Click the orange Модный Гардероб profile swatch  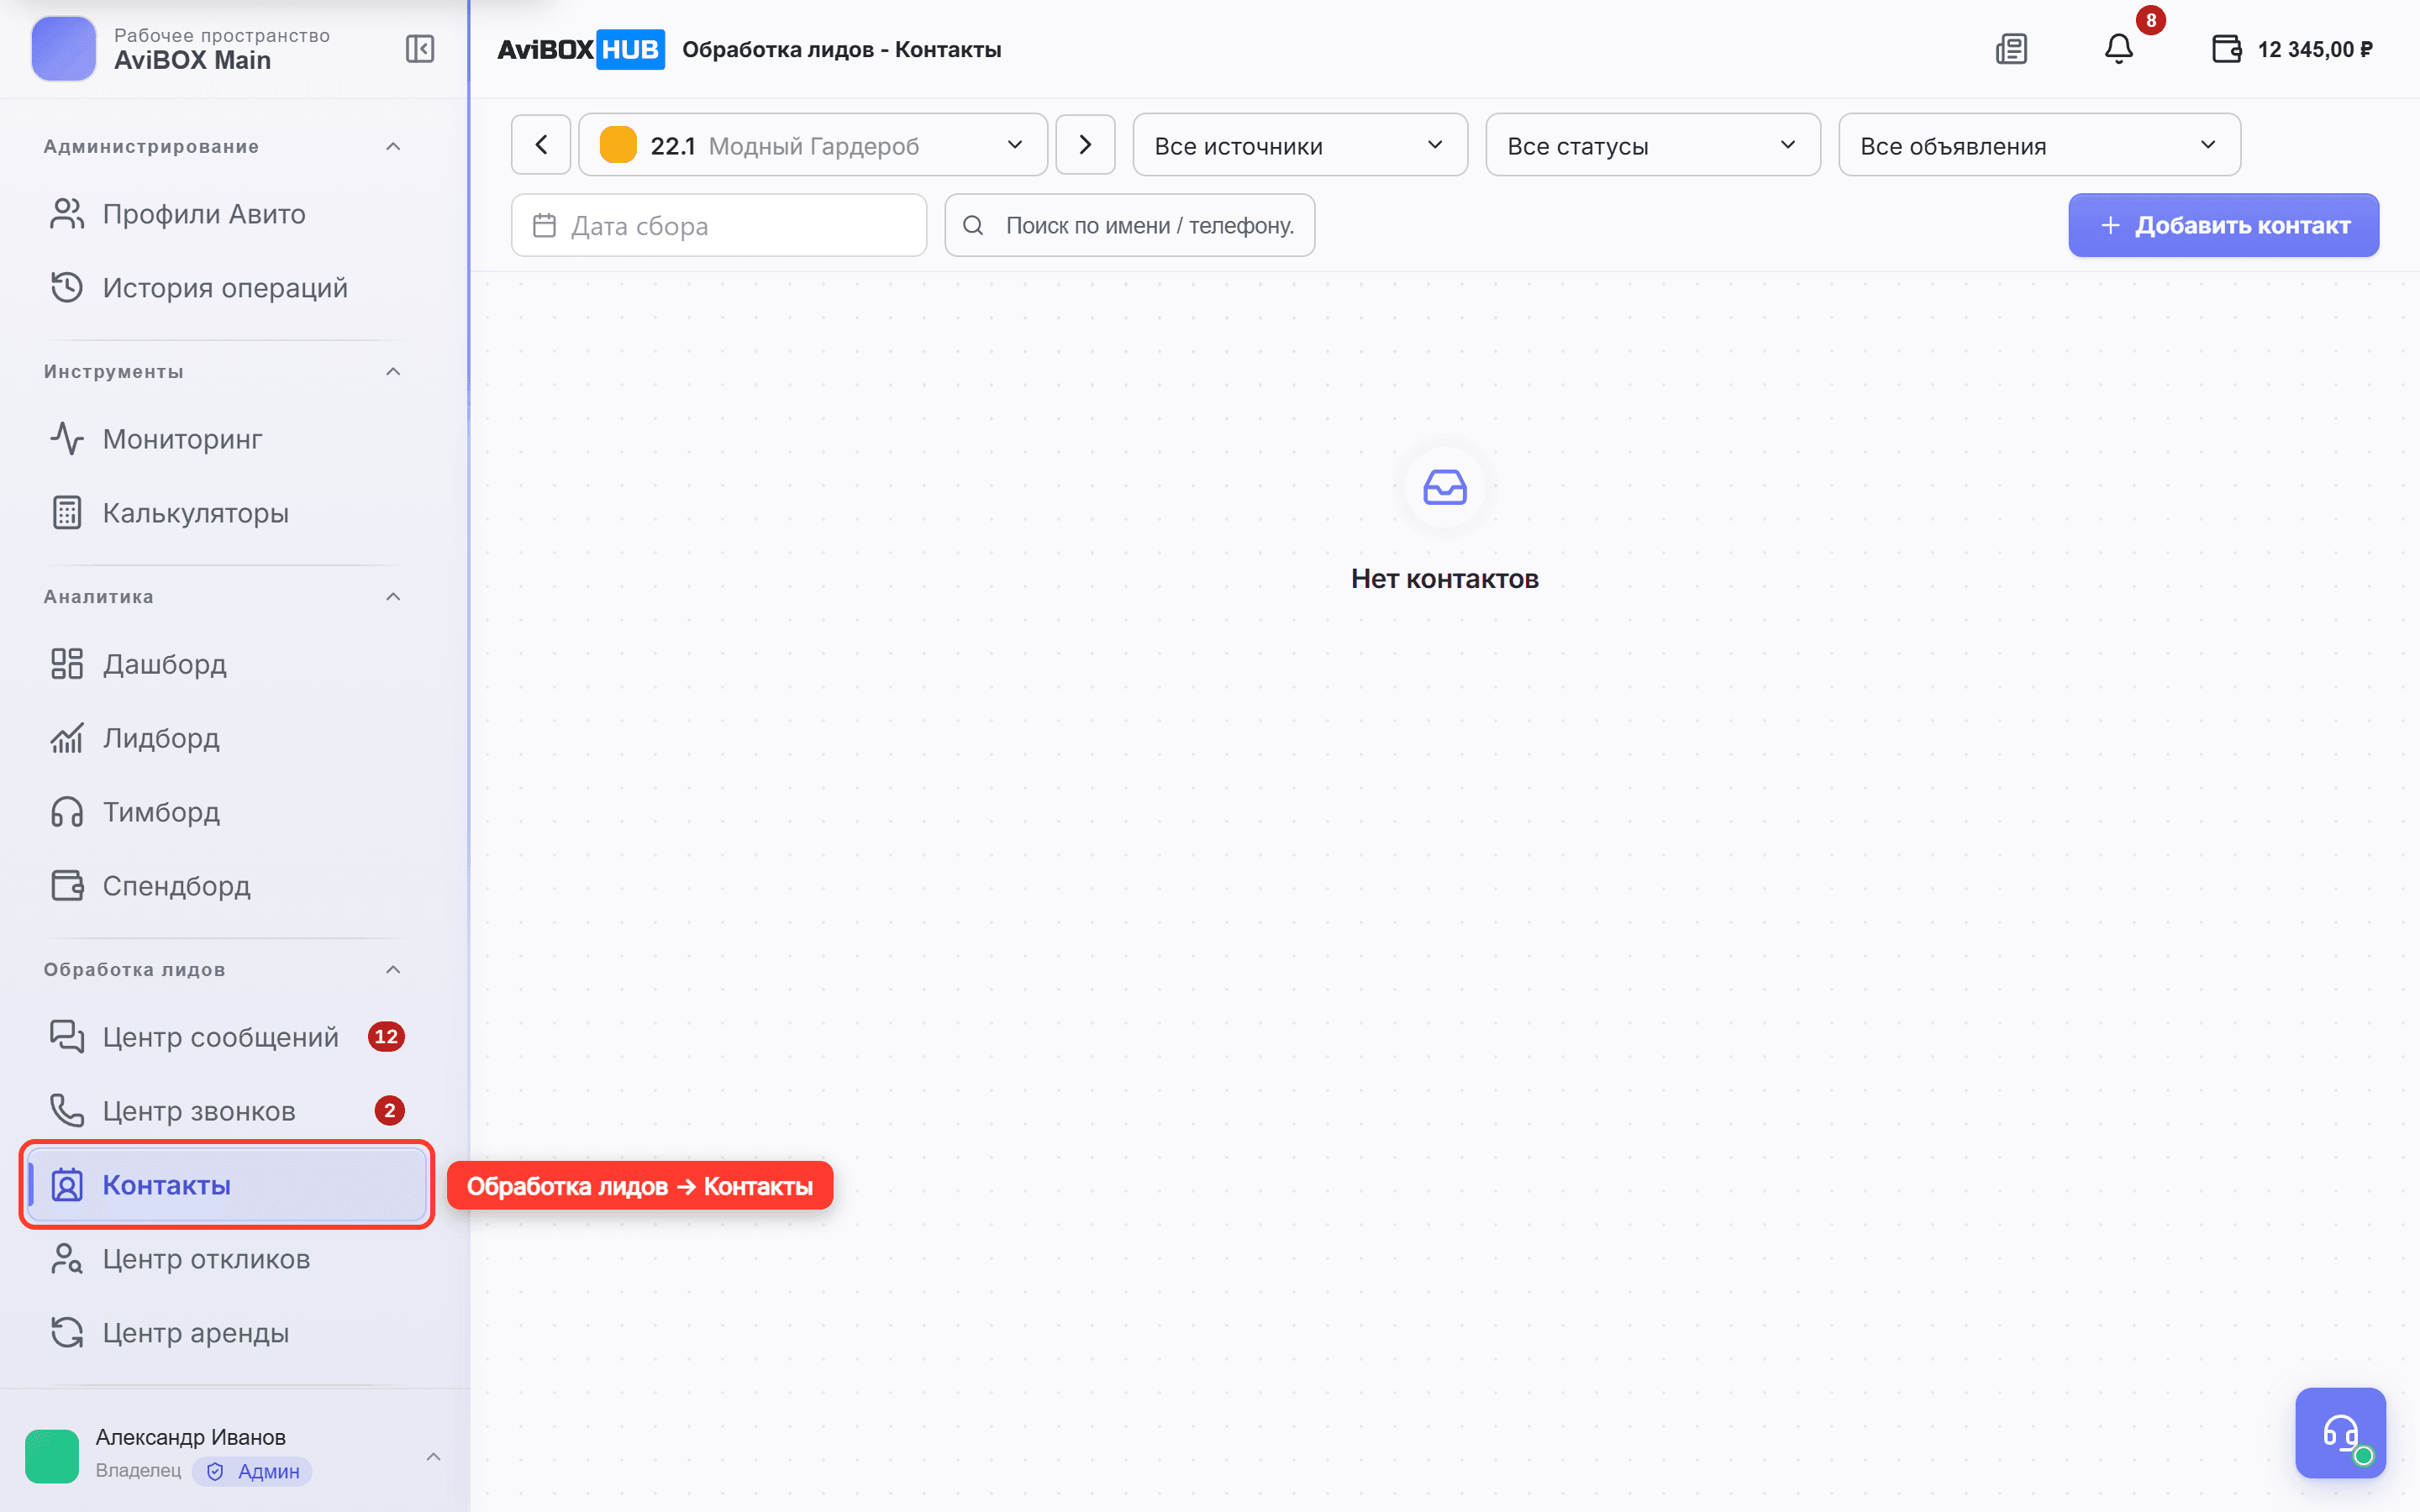click(618, 145)
